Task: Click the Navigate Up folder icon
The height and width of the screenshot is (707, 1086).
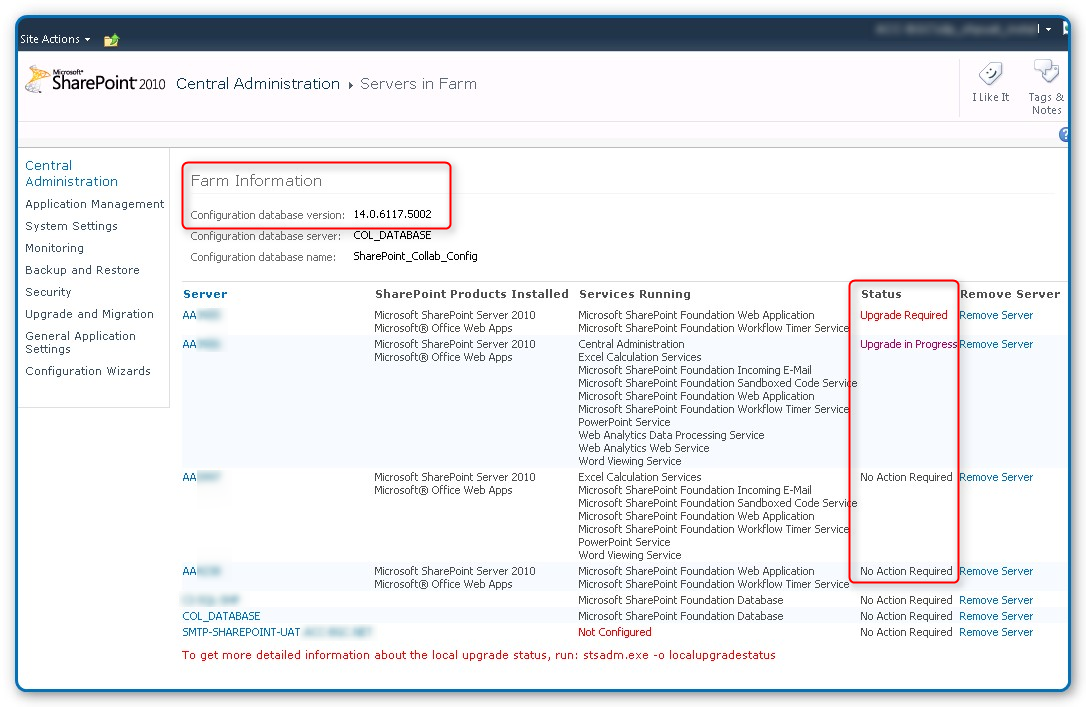Action: (110, 40)
